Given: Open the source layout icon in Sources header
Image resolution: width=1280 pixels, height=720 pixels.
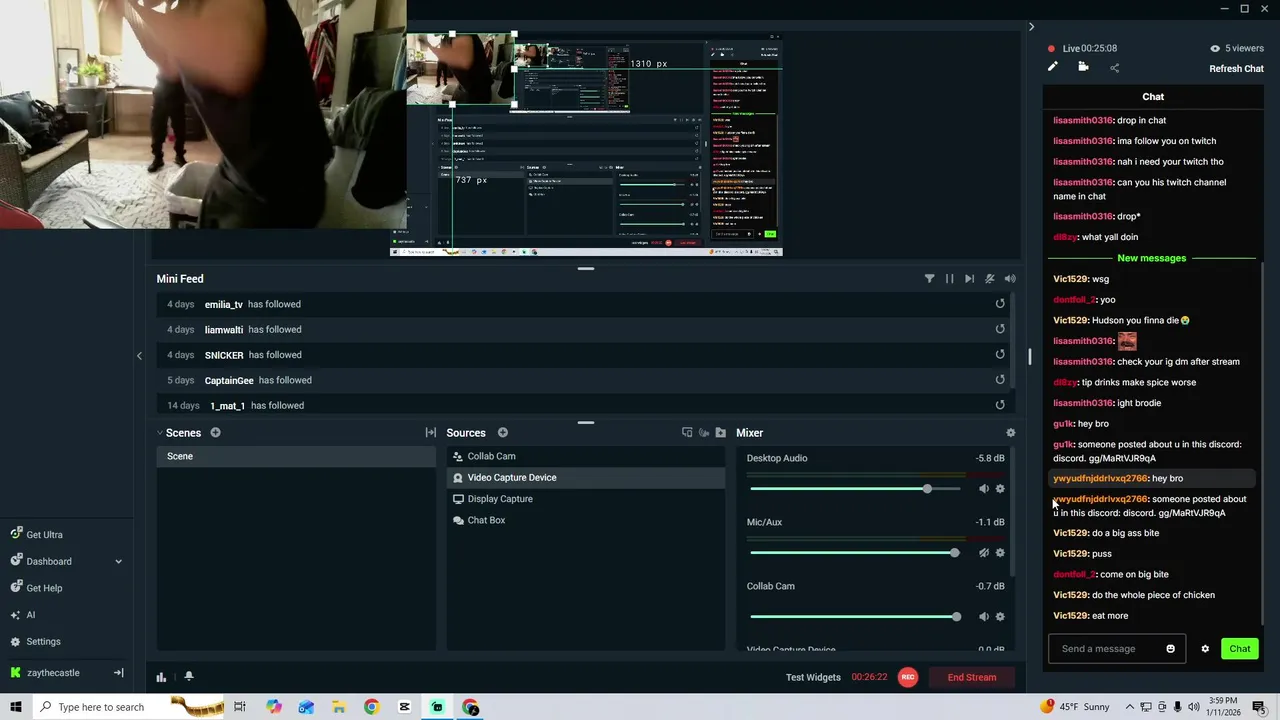Looking at the screenshot, I should coord(687,433).
